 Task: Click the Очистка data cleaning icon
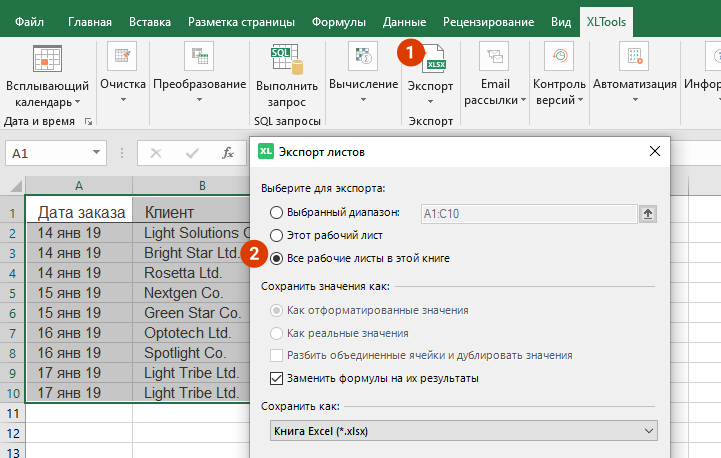tap(122, 58)
